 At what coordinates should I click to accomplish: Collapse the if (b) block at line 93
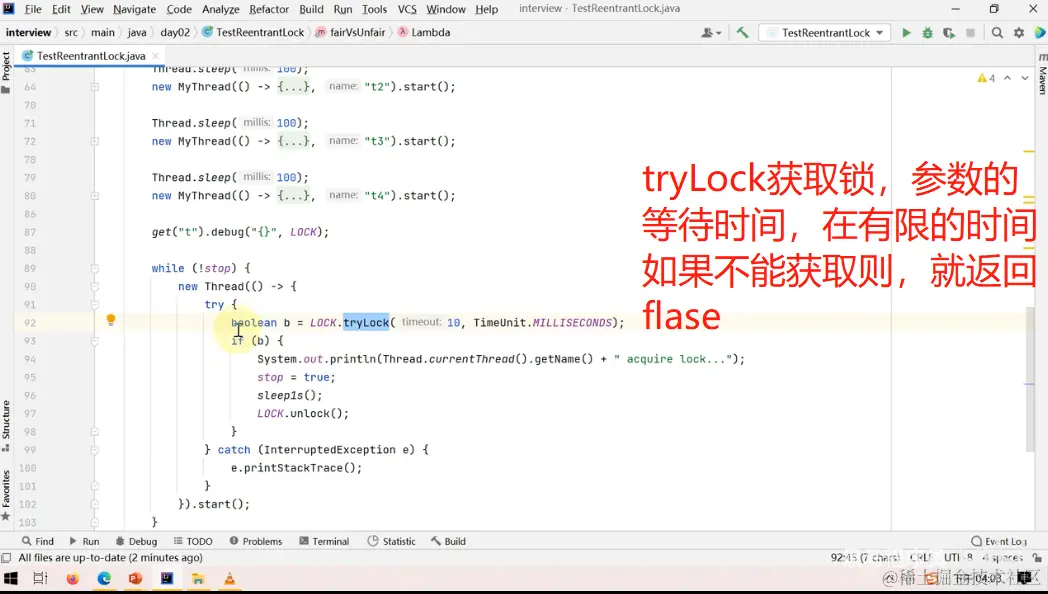(x=95, y=341)
